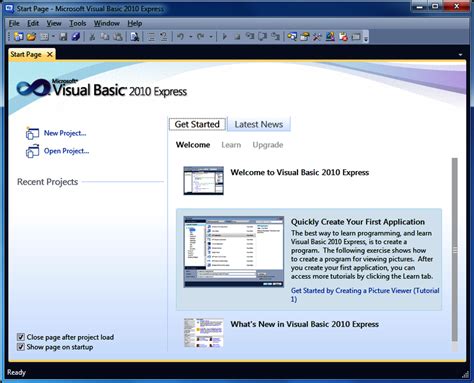Click the Open File folder icon

(32, 36)
